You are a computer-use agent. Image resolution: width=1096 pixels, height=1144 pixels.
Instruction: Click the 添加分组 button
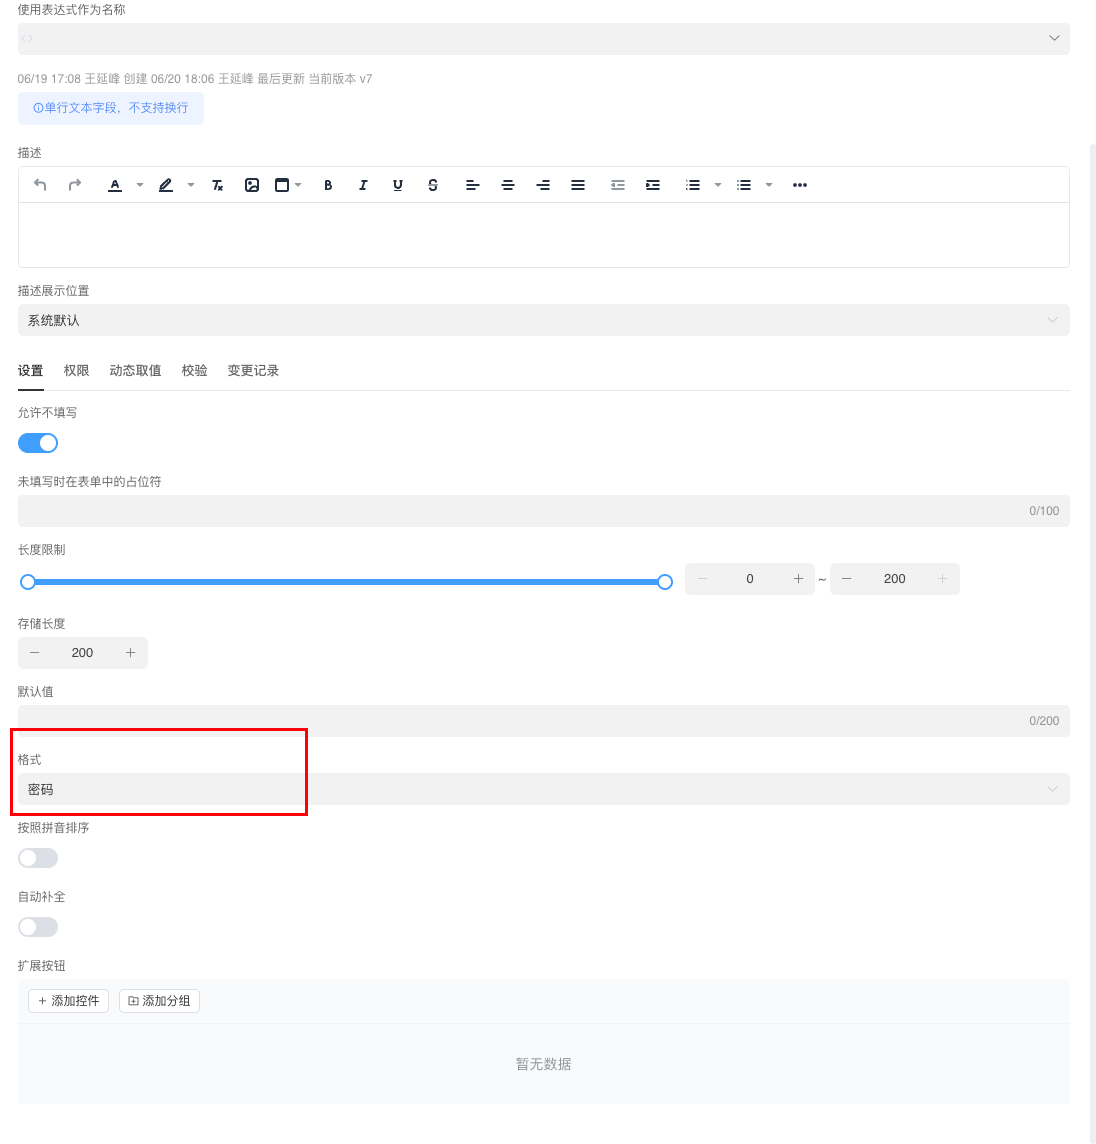point(159,1001)
